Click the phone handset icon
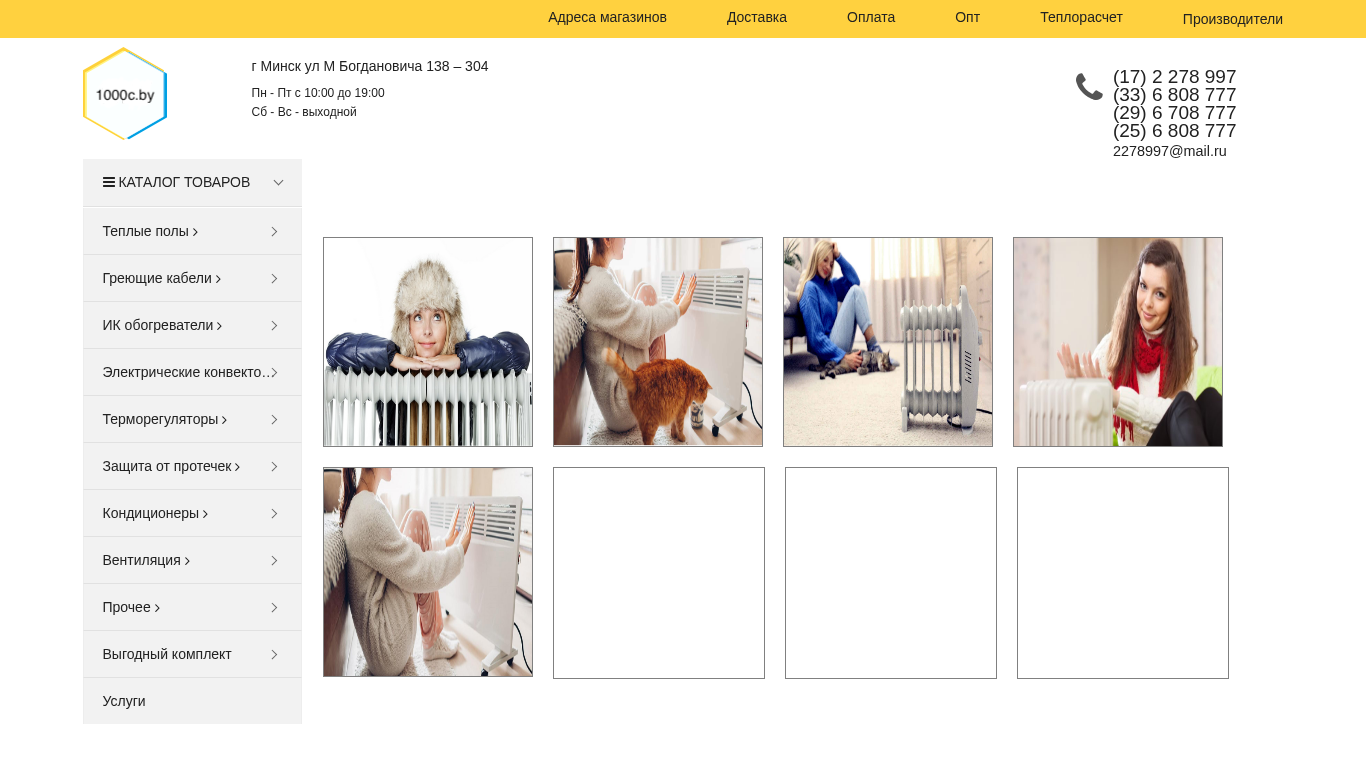 1089,87
